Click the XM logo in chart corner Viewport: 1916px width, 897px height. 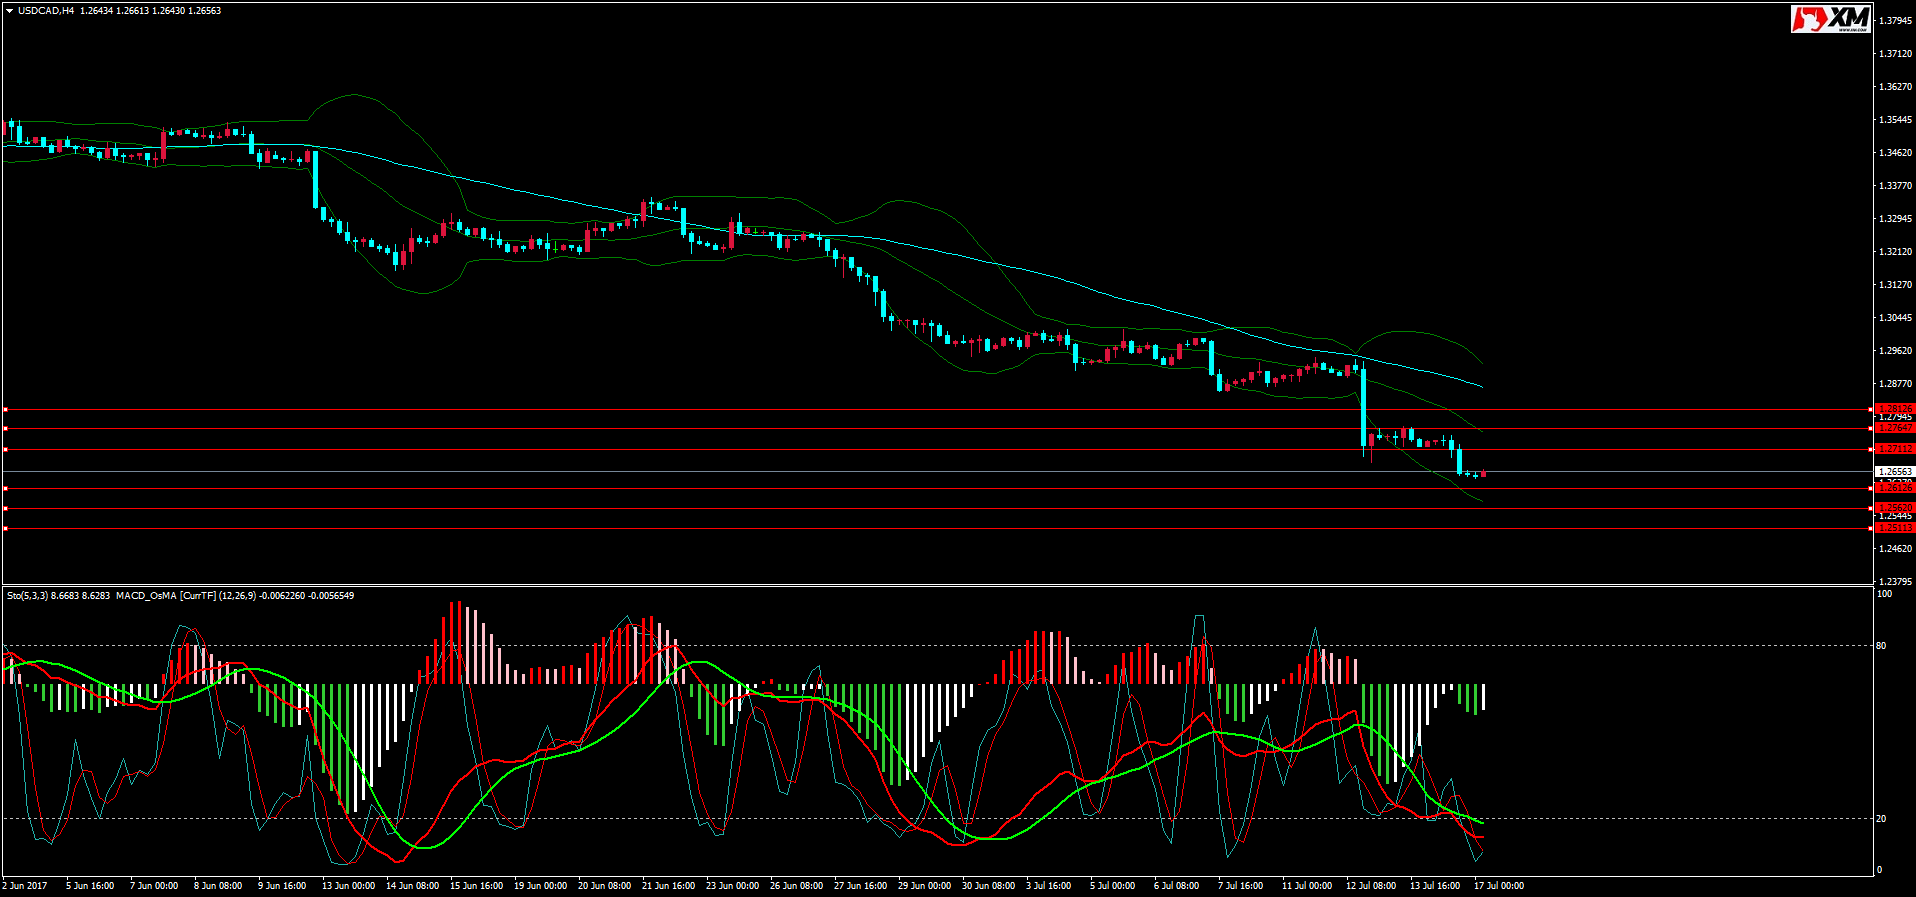1831,19
